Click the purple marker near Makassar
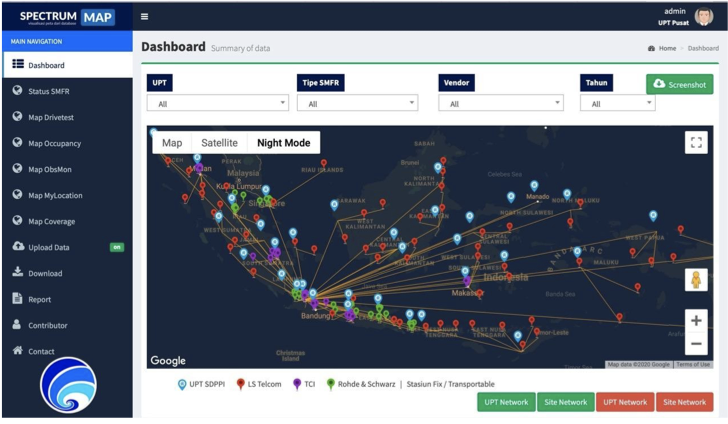This screenshot has width=728, height=424. [x=467, y=281]
